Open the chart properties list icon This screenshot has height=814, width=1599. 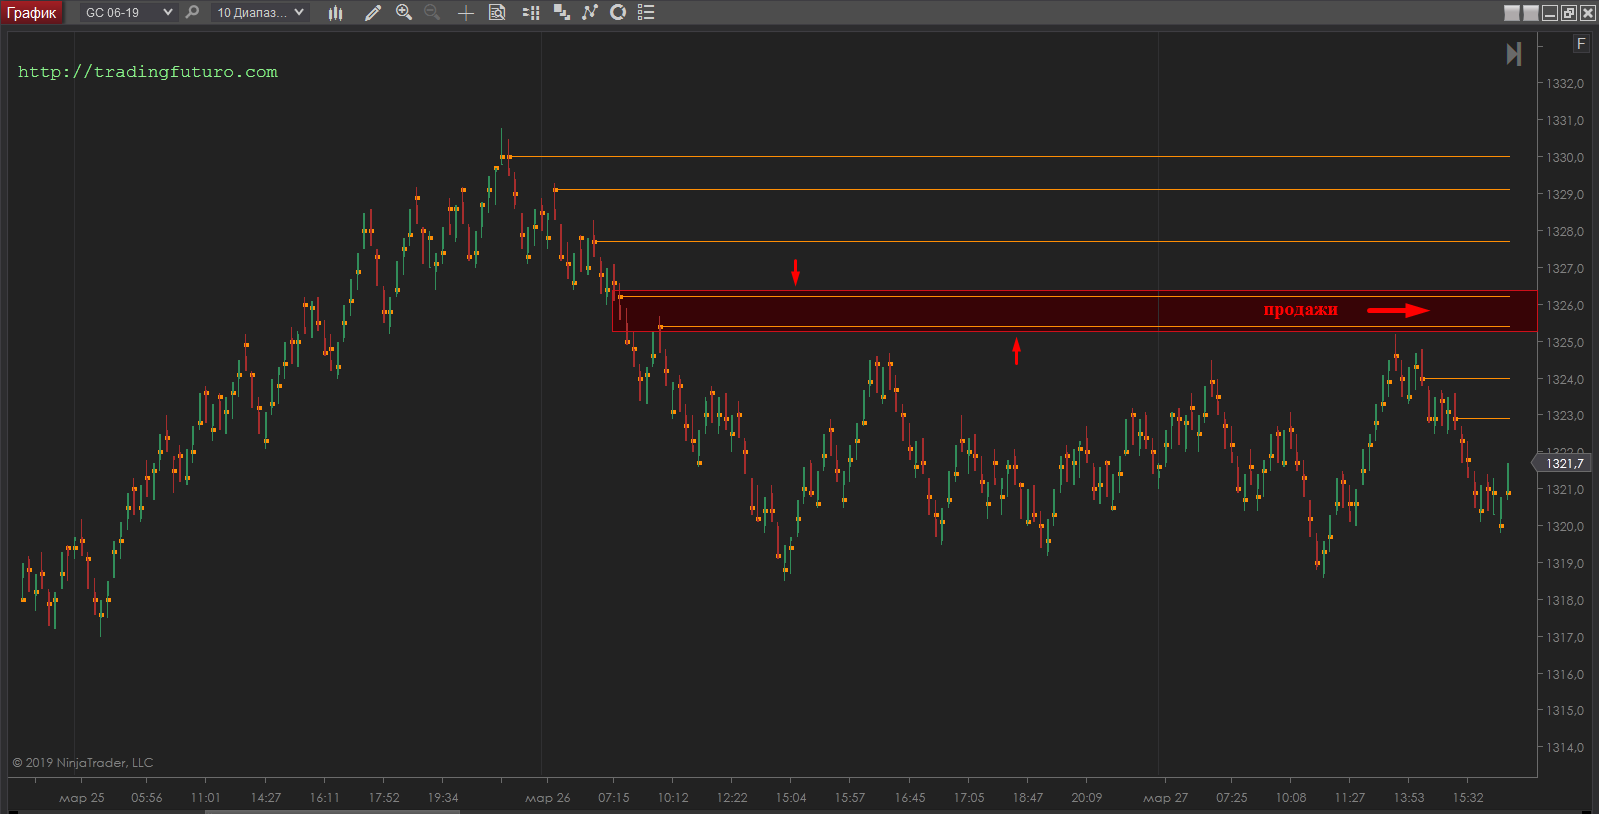click(646, 13)
